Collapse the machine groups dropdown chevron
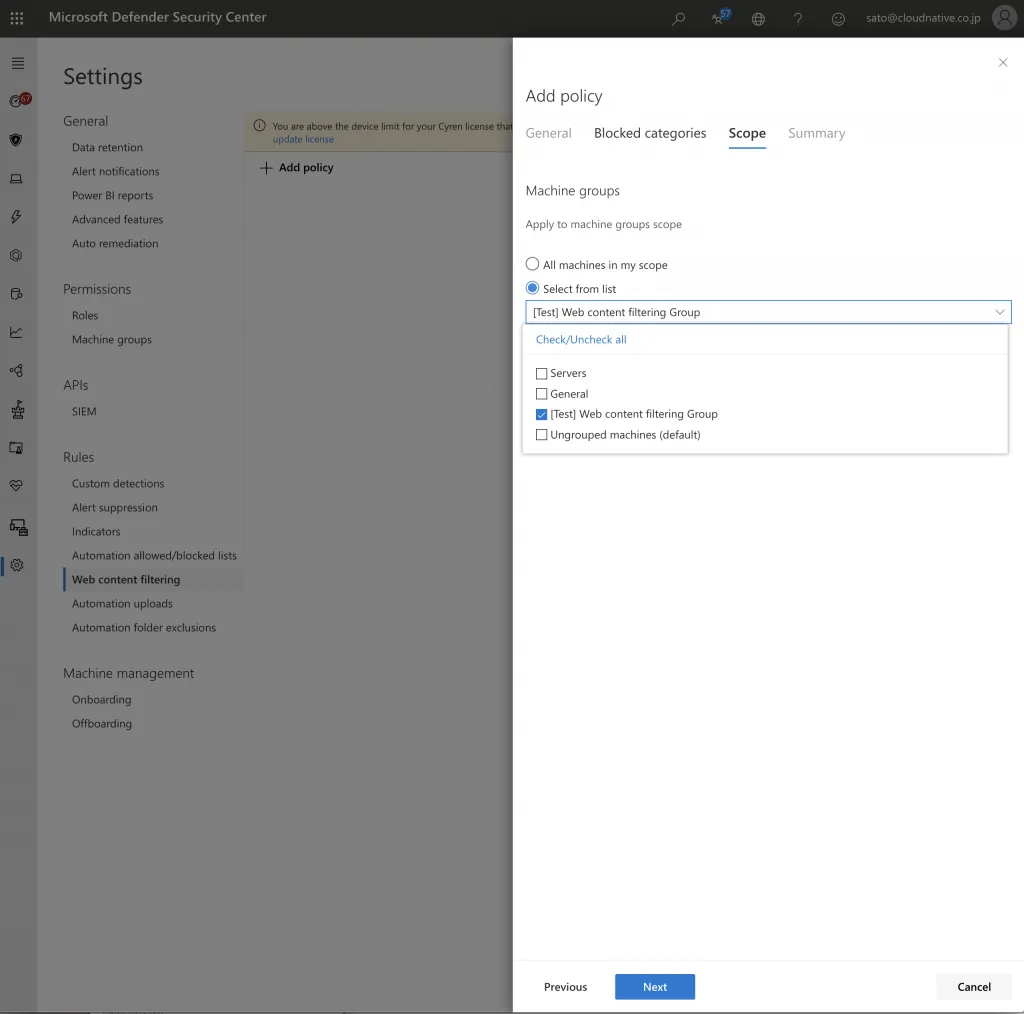Viewport: 1024px width, 1014px height. 999,312
